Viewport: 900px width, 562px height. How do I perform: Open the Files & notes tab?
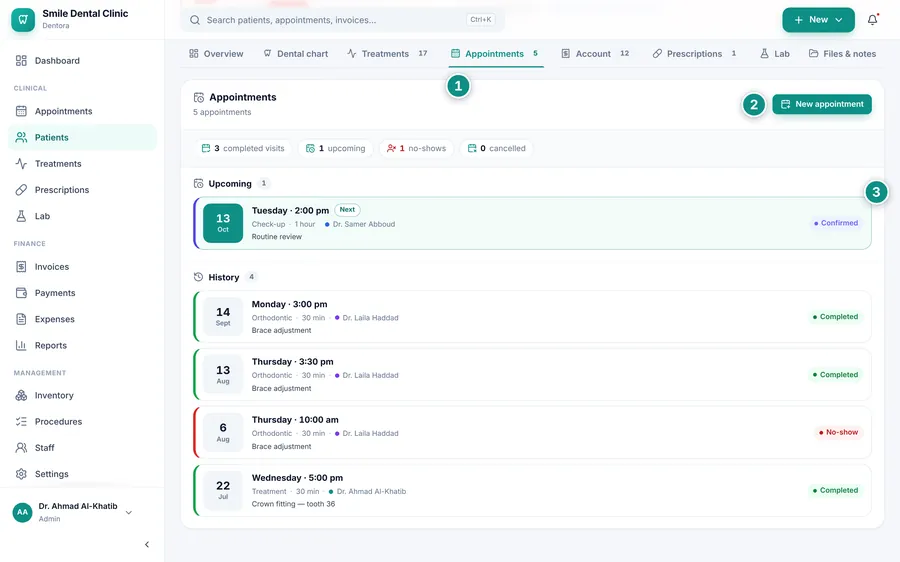[843, 53]
